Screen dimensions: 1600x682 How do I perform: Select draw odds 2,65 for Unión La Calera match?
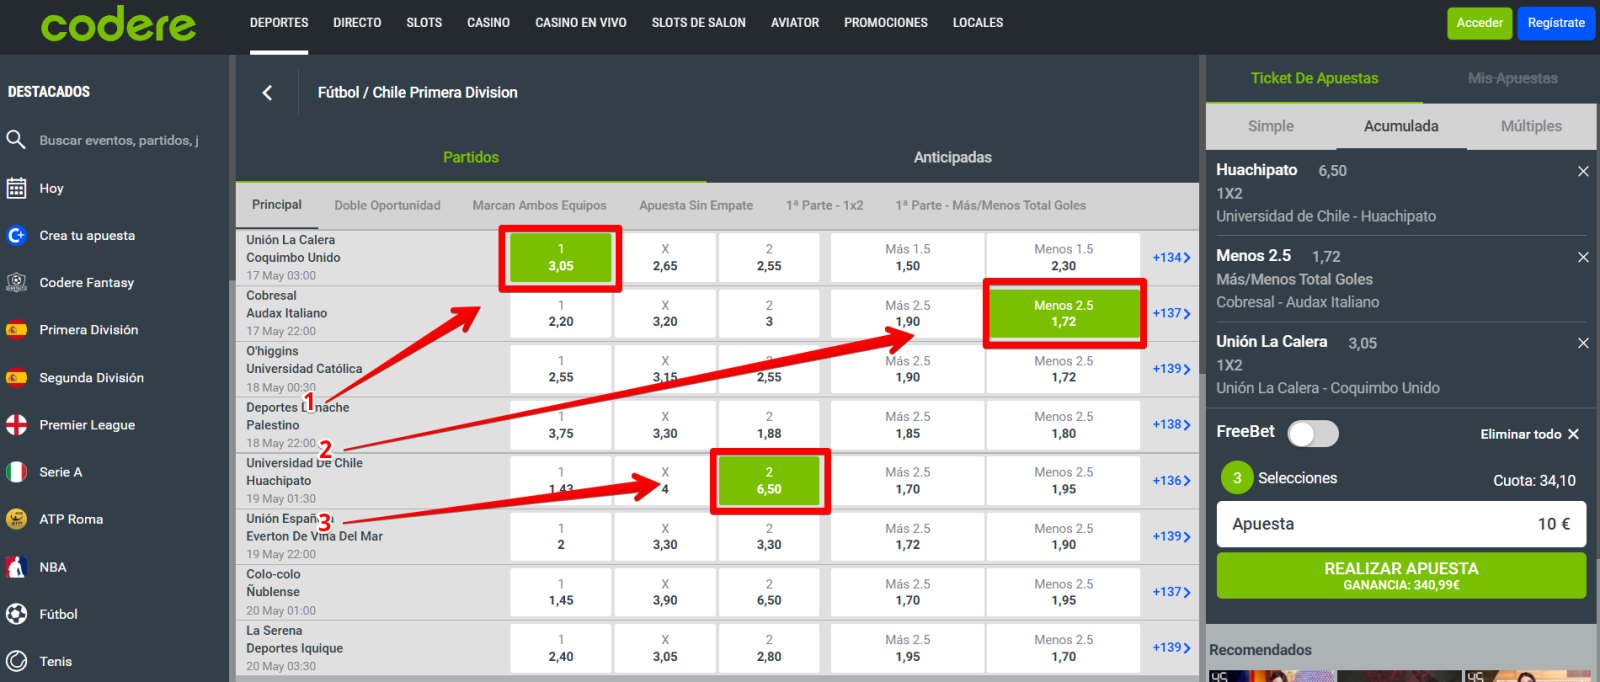point(665,258)
